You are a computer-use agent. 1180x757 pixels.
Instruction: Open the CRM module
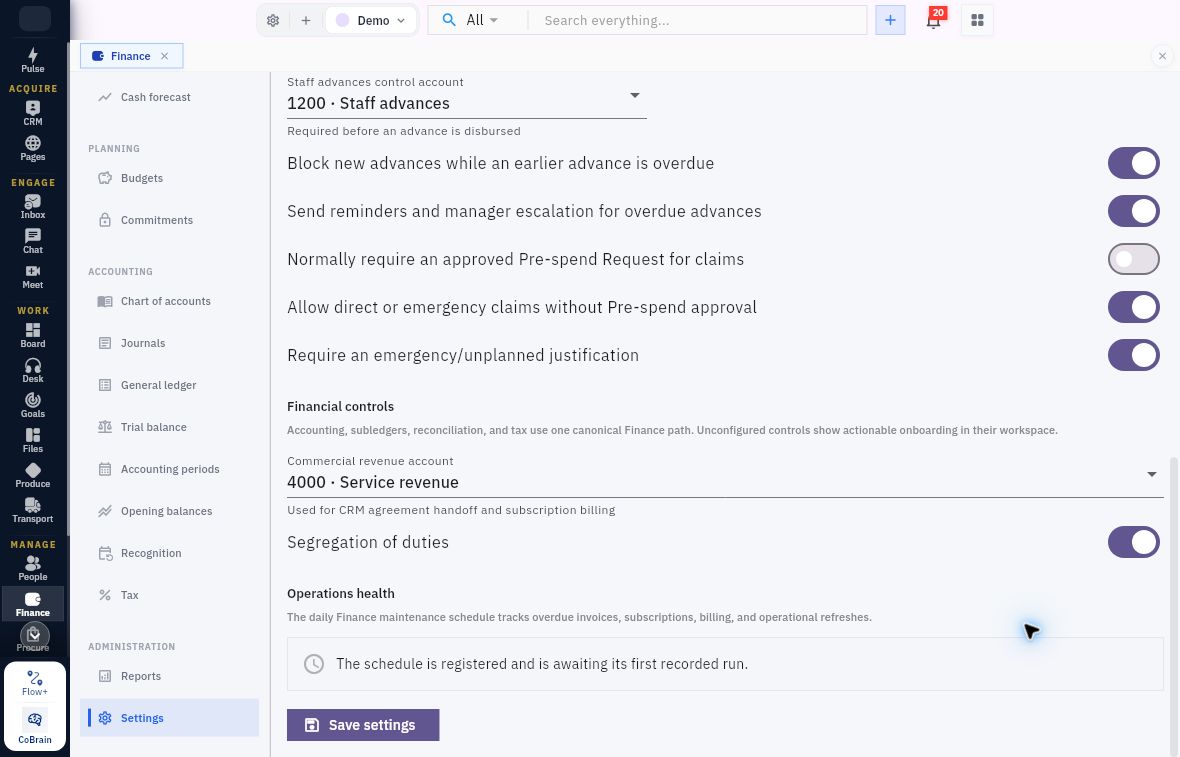pos(32,113)
